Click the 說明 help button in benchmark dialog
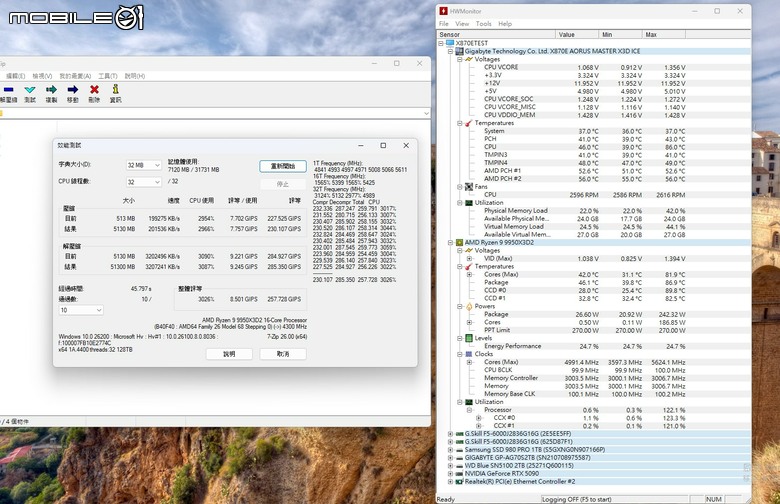This screenshot has width=780, height=504. click(229, 354)
